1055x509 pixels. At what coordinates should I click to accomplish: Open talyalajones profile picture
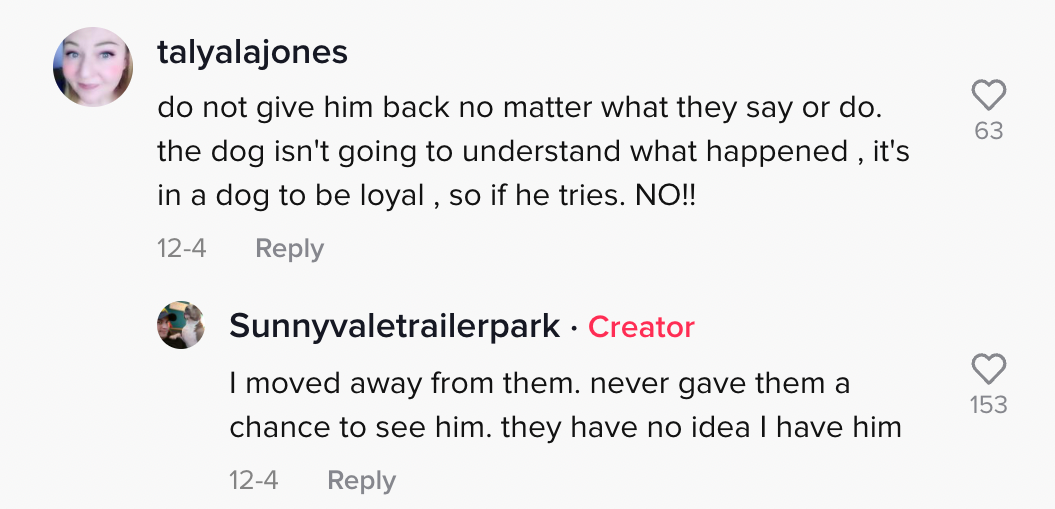93,67
